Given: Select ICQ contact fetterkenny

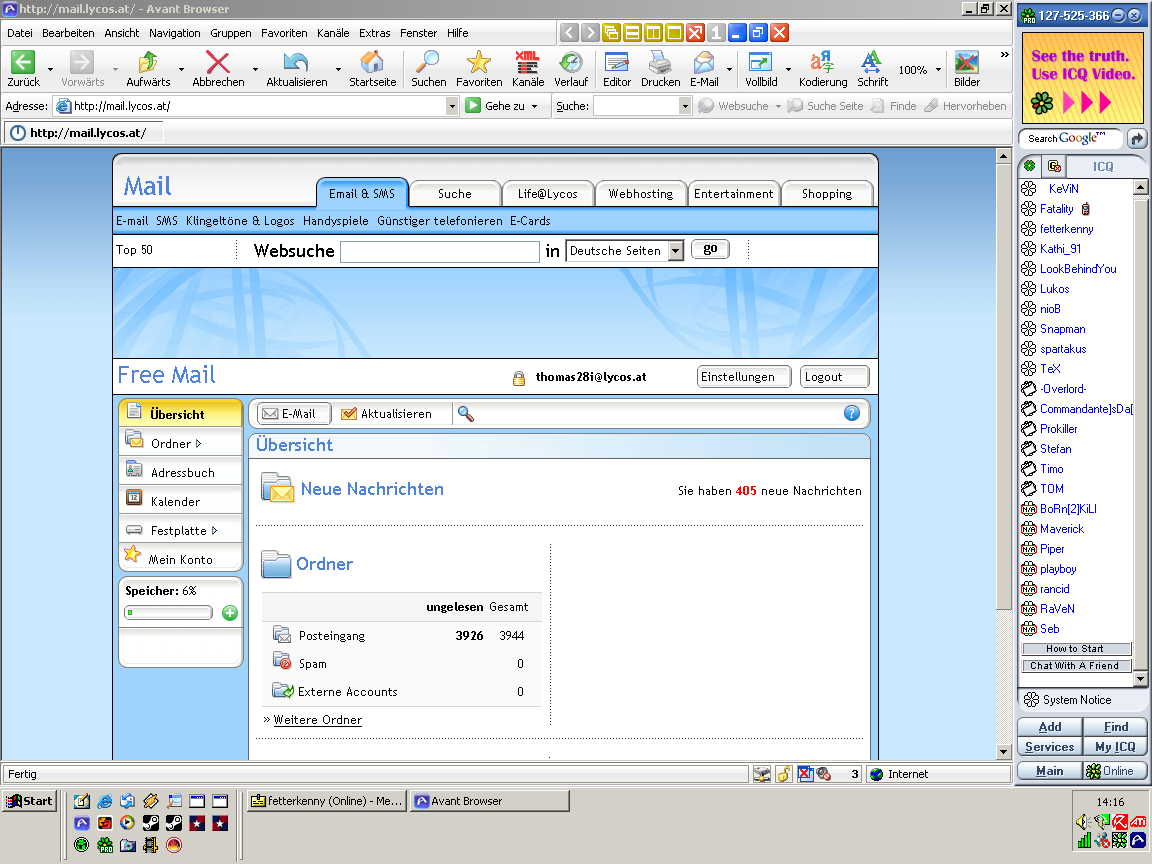Looking at the screenshot, I should tap(1066, 228).
